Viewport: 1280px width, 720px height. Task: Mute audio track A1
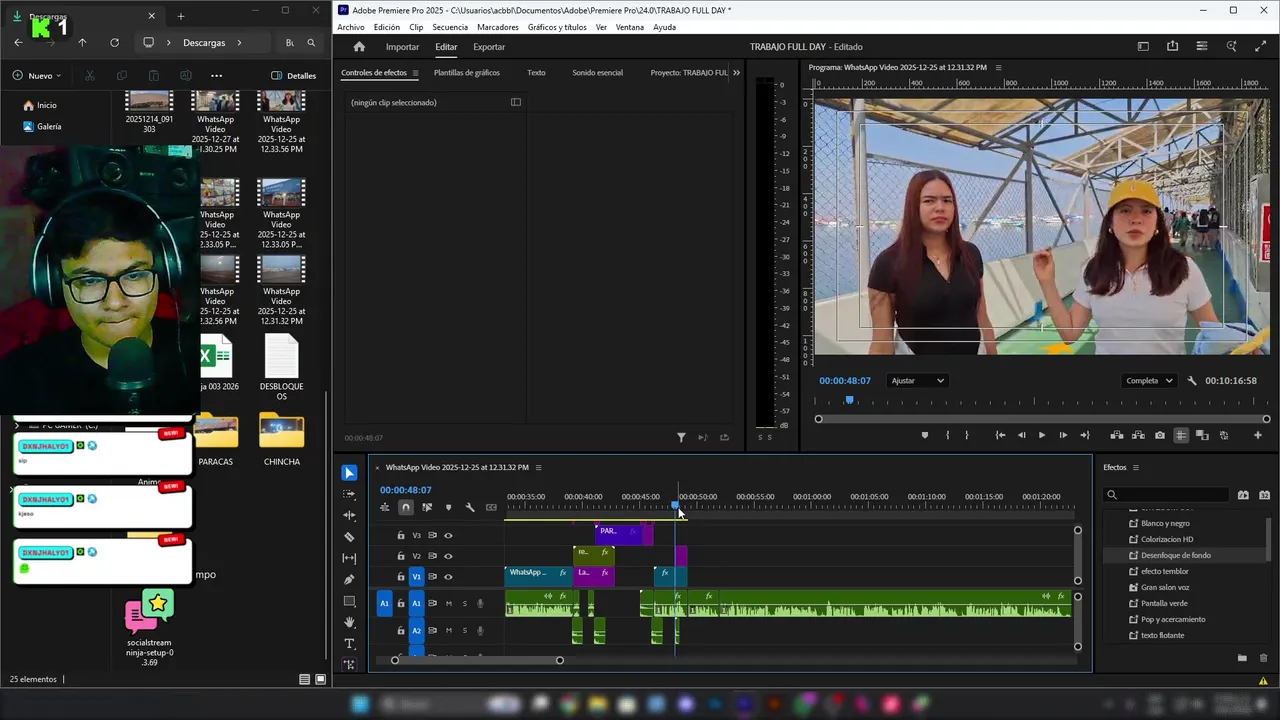(x=448, y=603)
